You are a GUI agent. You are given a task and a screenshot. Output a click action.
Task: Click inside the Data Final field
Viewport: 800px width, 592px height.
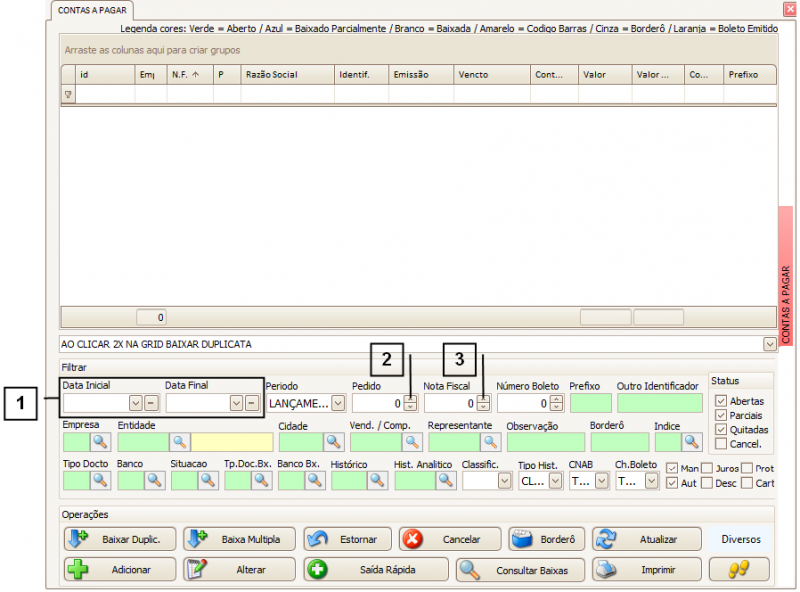pyautogui.click(x=195, y=402)
